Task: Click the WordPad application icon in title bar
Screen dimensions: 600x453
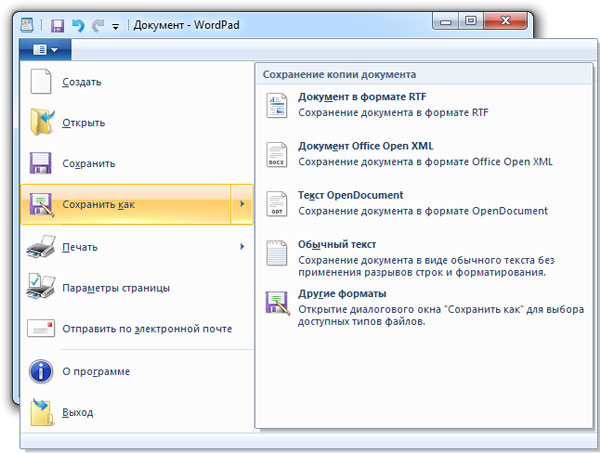Action: [27, 25]
